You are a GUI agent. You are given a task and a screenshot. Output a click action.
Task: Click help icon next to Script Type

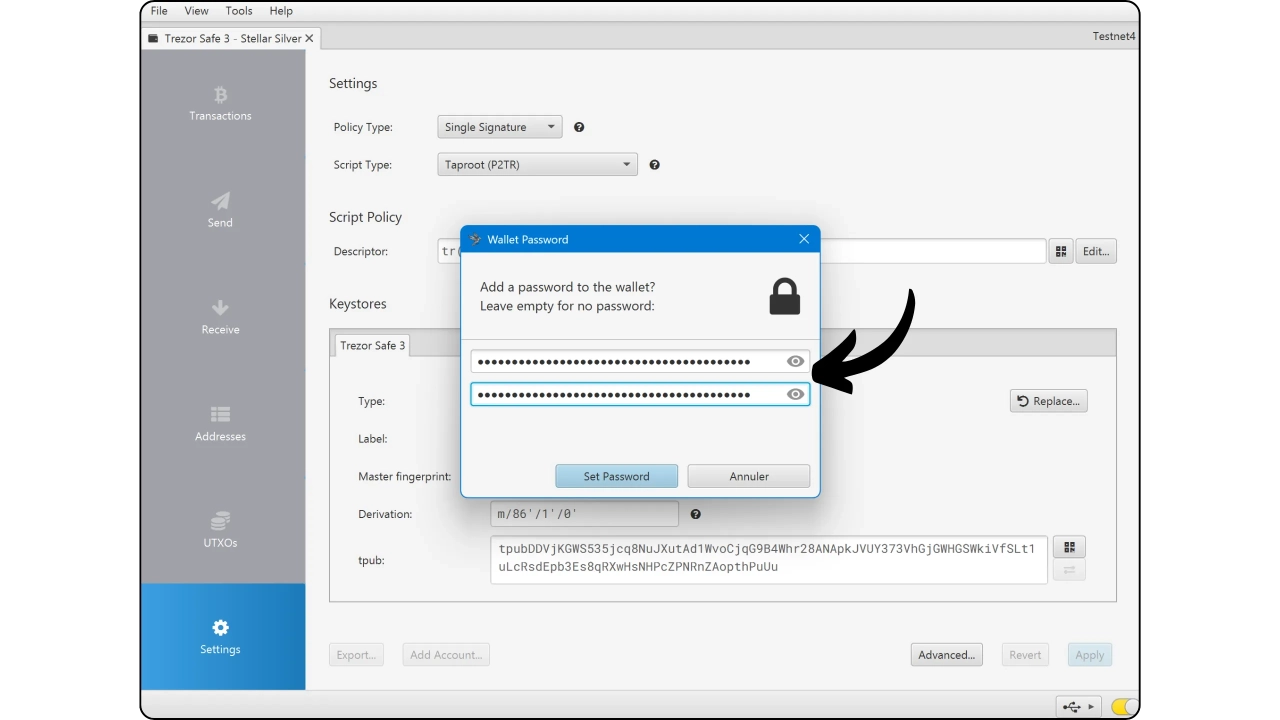tap(654, 165)
